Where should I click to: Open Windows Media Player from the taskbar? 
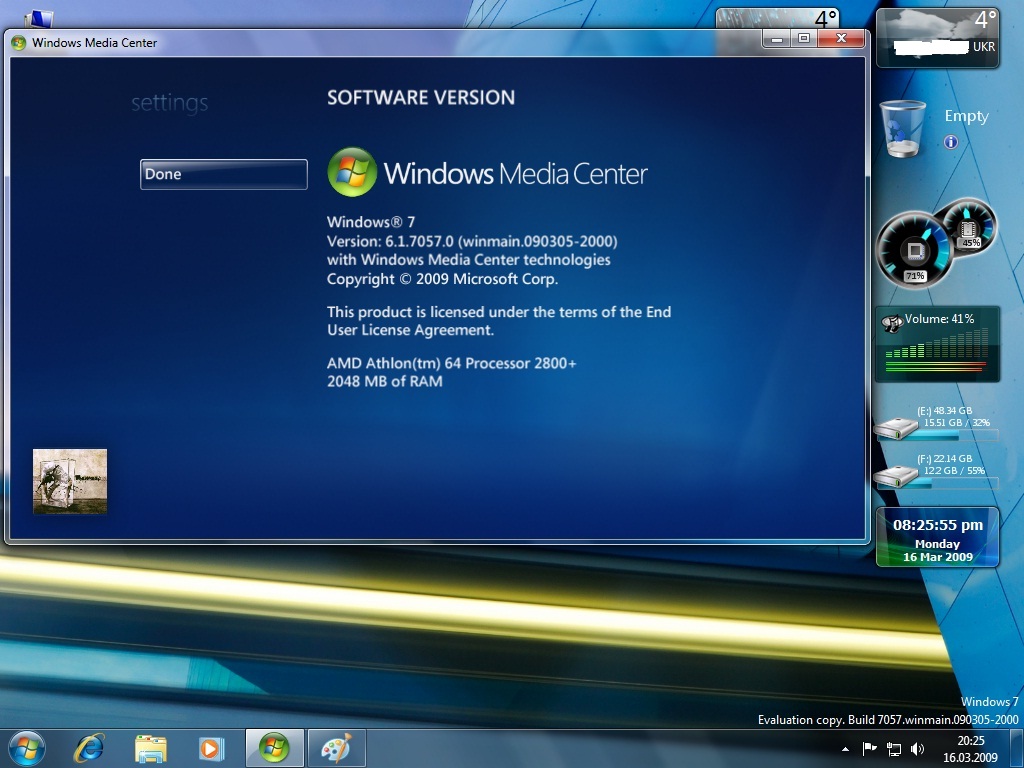[x=211, y=748]
